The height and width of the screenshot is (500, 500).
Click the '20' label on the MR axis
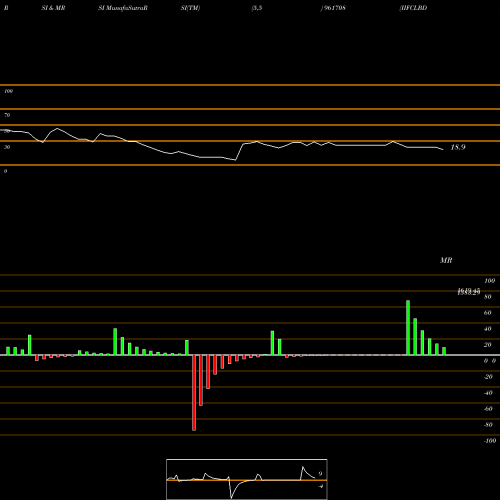(488, 345)
